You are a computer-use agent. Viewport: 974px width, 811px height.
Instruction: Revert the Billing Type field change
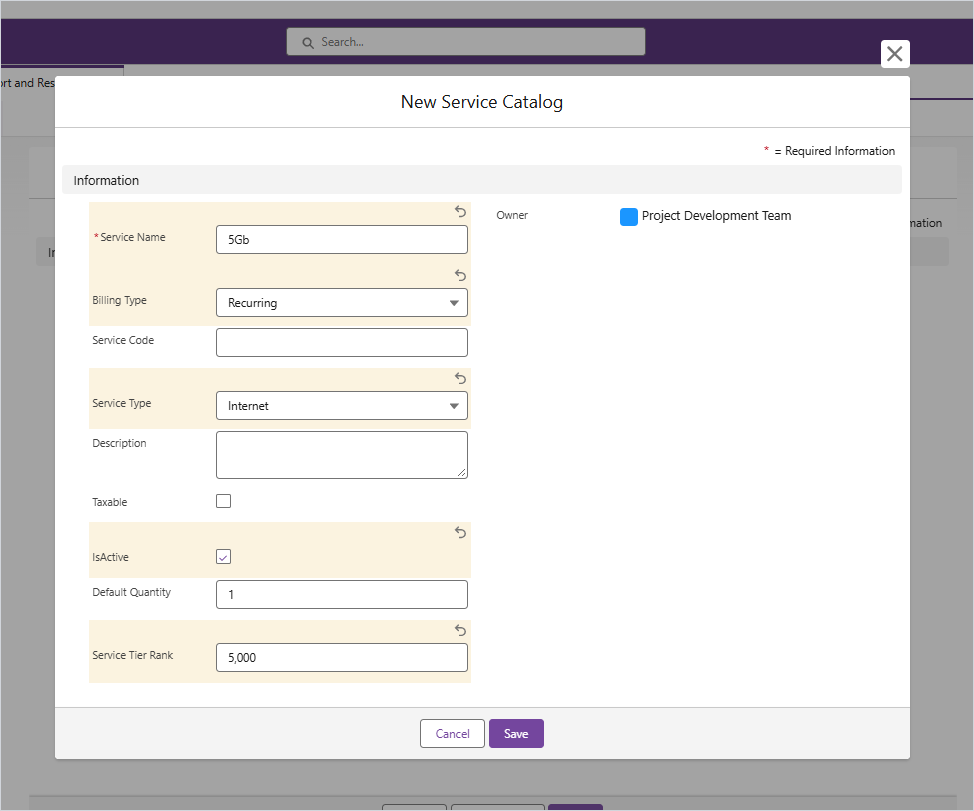460,274
